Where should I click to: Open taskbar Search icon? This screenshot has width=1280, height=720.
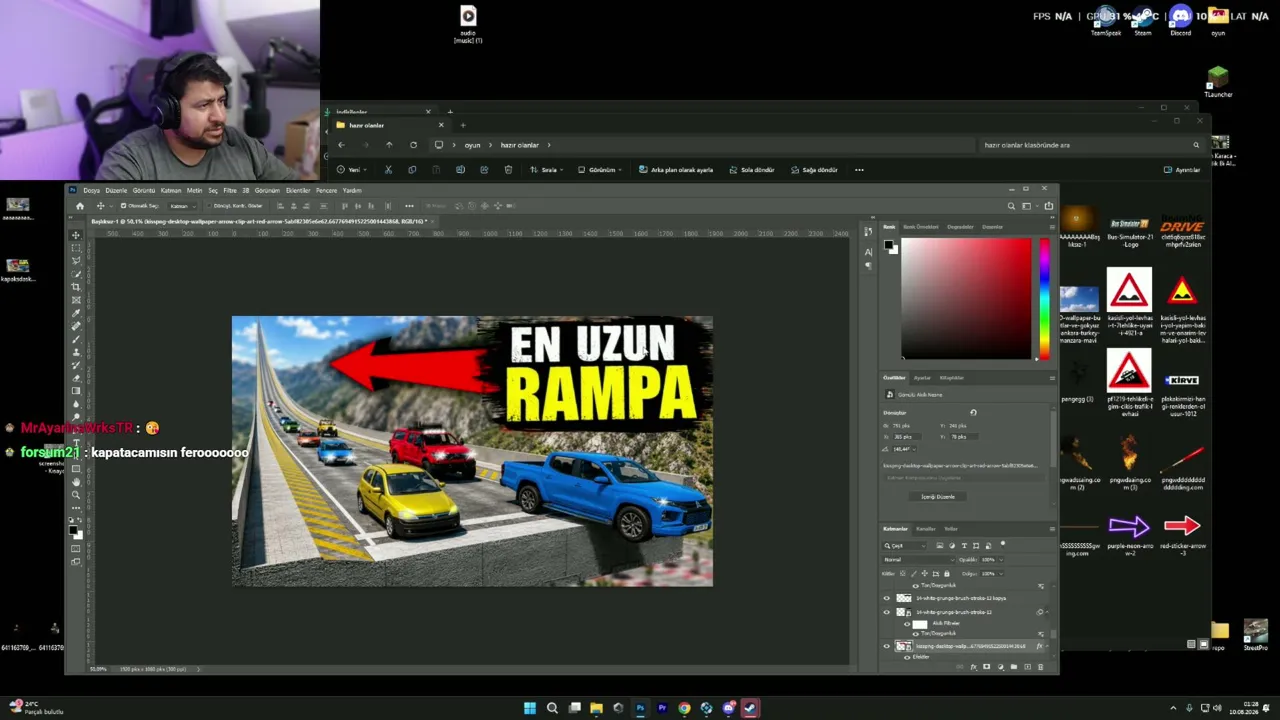[x=552, y=708]
